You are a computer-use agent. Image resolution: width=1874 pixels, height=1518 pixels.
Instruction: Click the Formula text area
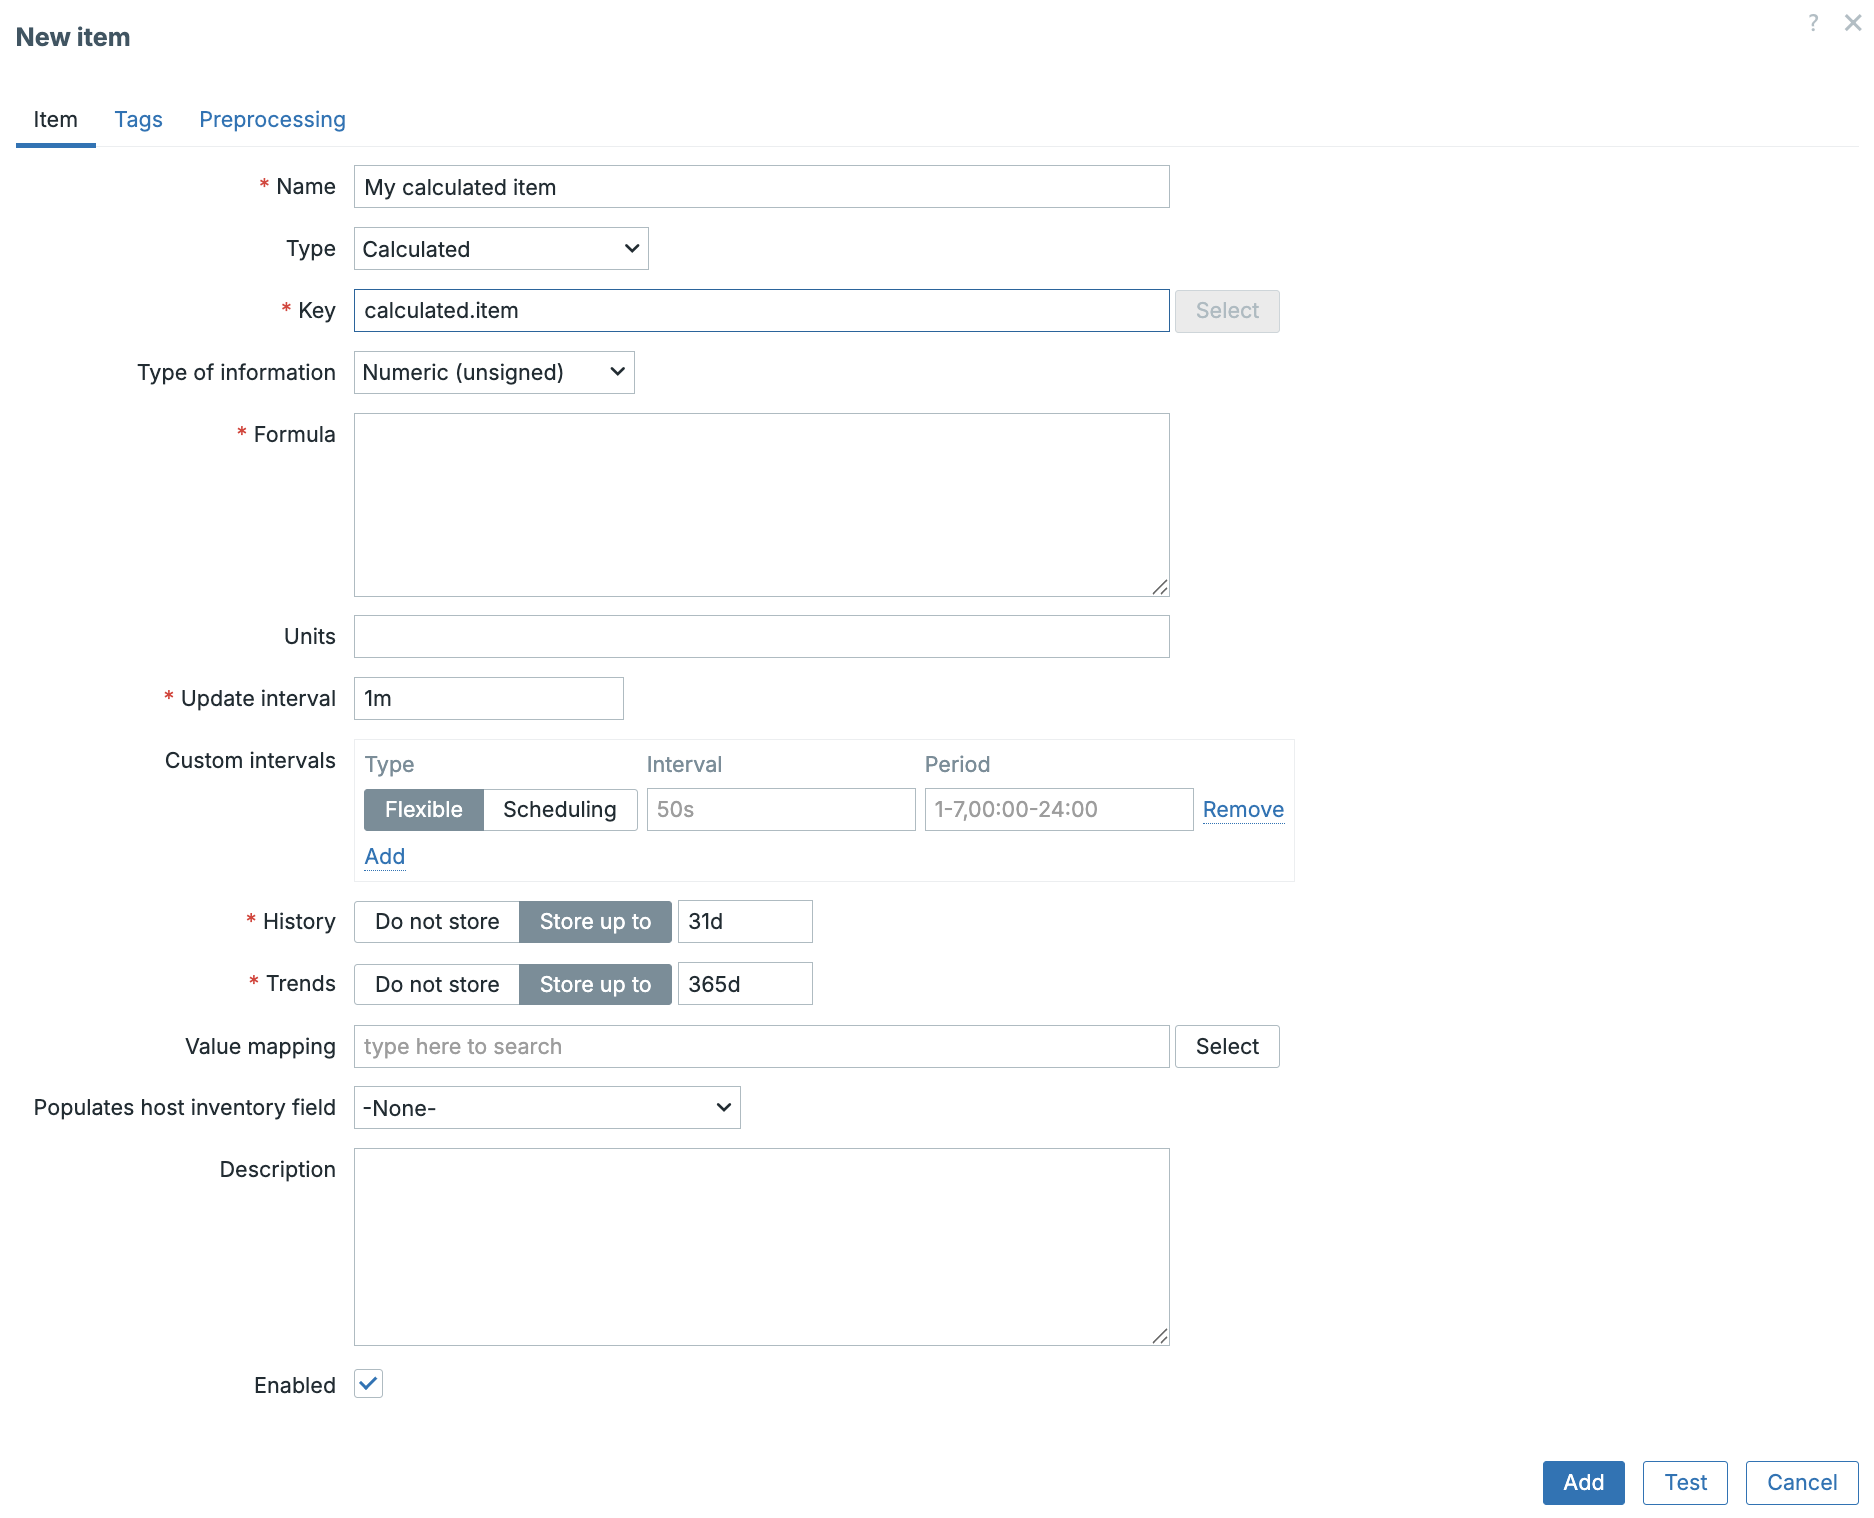click(x=761, y=505)
